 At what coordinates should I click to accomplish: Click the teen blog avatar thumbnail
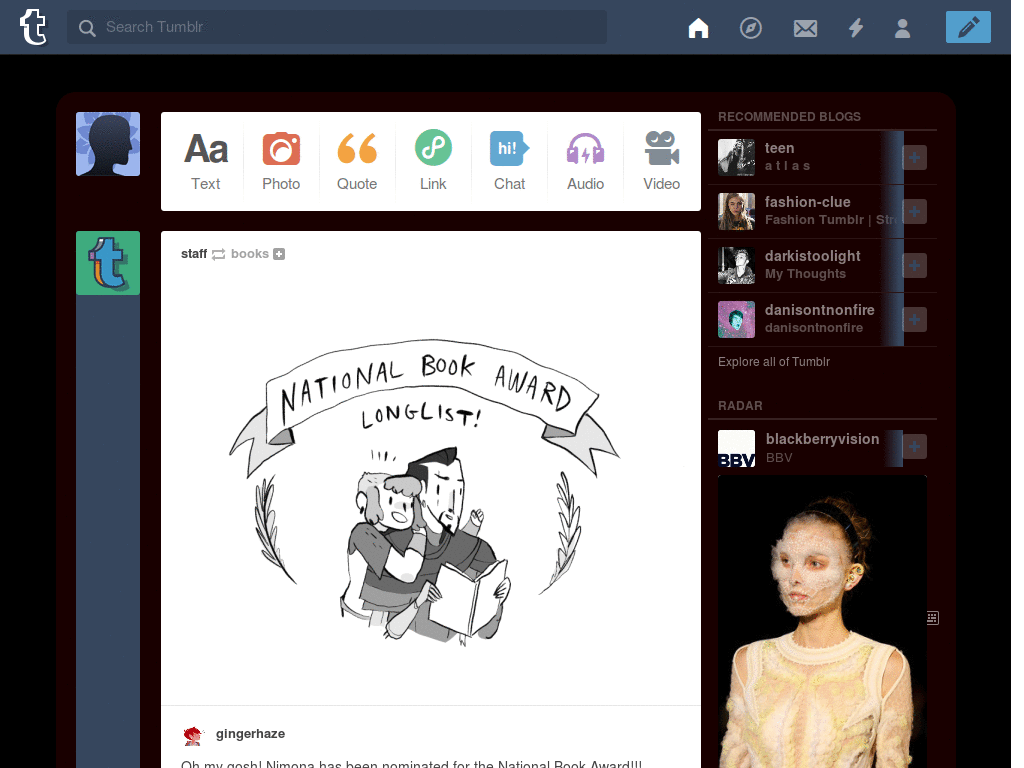(736, 157)
